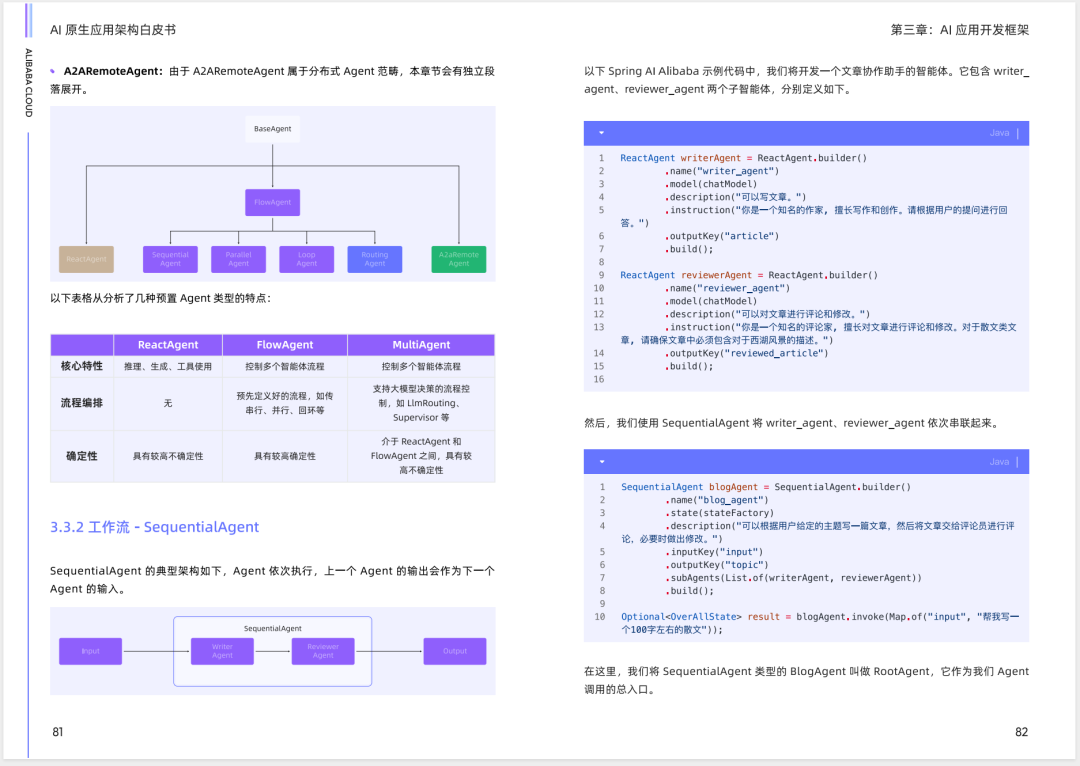Select the purple FlowAgent node in the diagram
Screen dimensions: 1080x766
point(273,203)
